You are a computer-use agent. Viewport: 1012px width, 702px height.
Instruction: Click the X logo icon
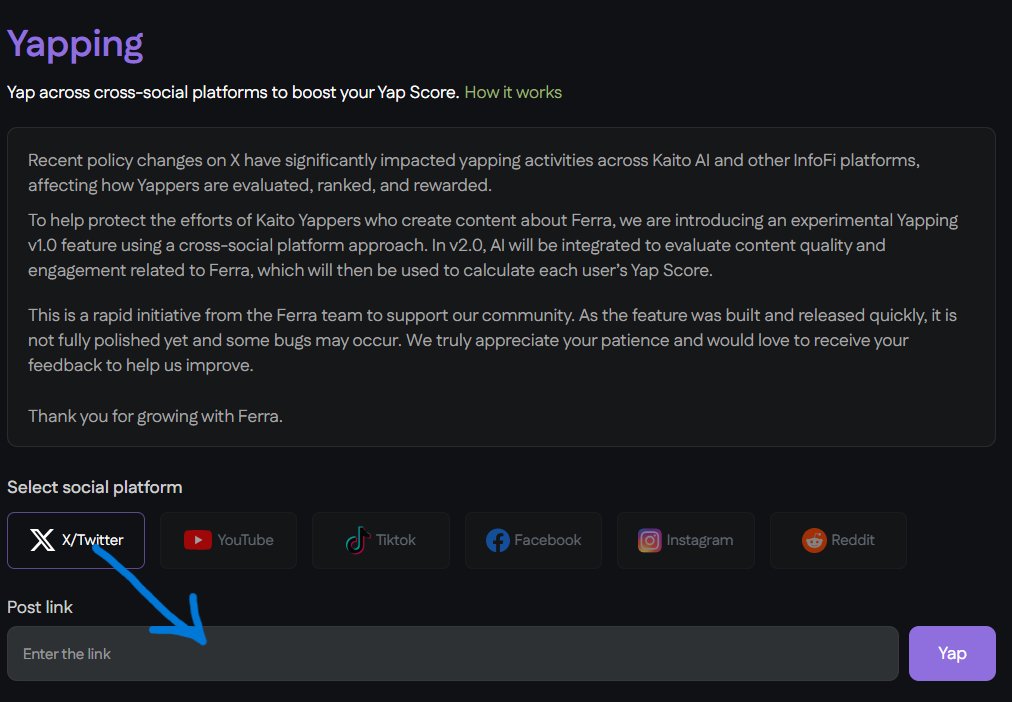point(43,540)
